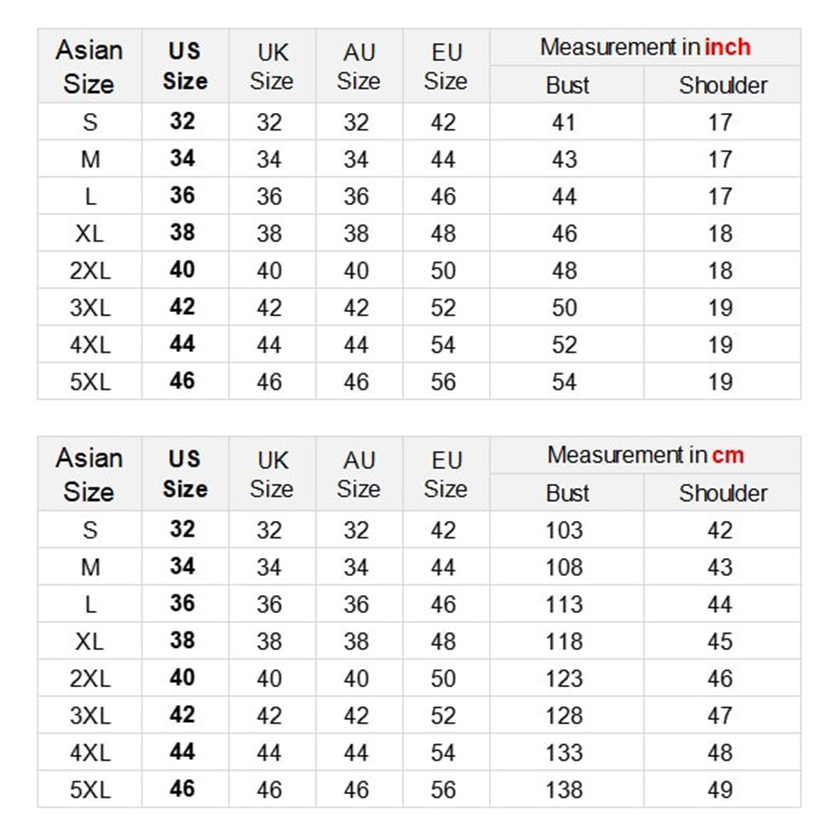The image size is (833, 833).
Task: Click the 'EU Size' header in inch table
Action: click(445, 66)
